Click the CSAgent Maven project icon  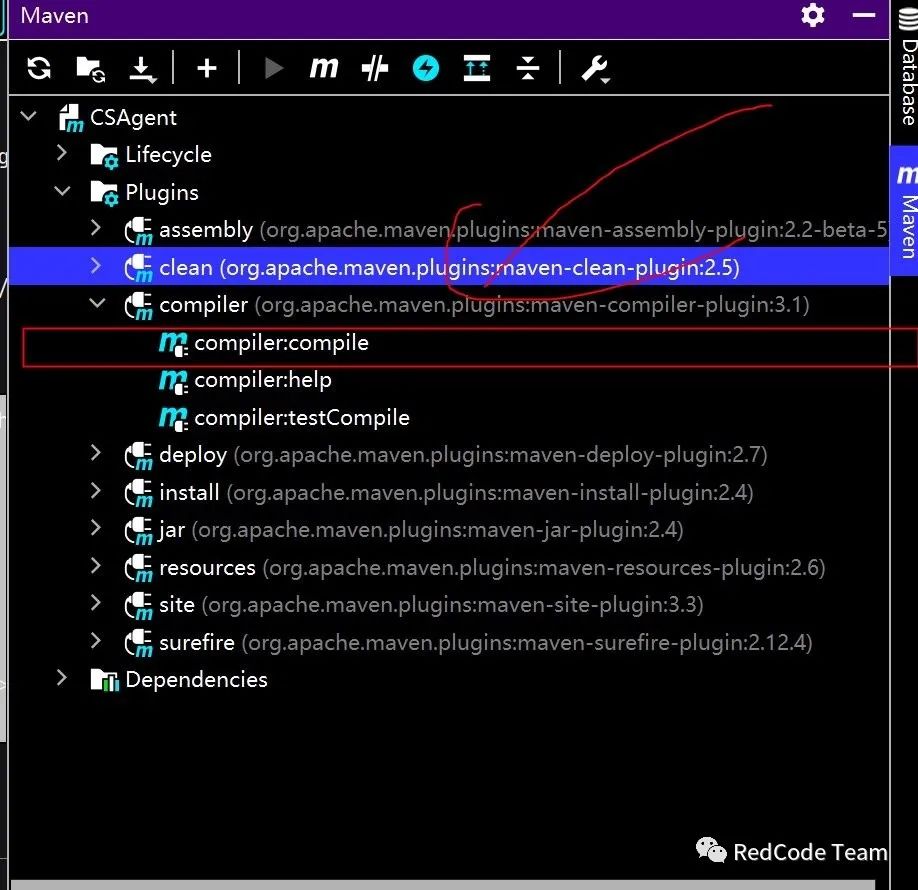(71, 118)
